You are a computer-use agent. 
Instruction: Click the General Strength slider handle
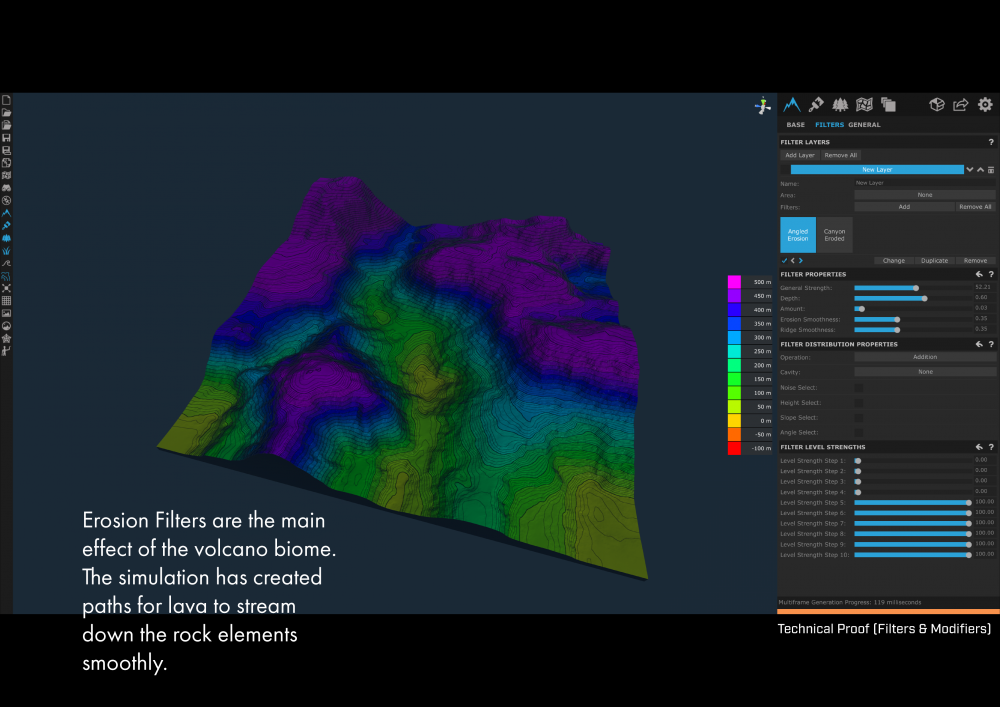pos(916,287)
